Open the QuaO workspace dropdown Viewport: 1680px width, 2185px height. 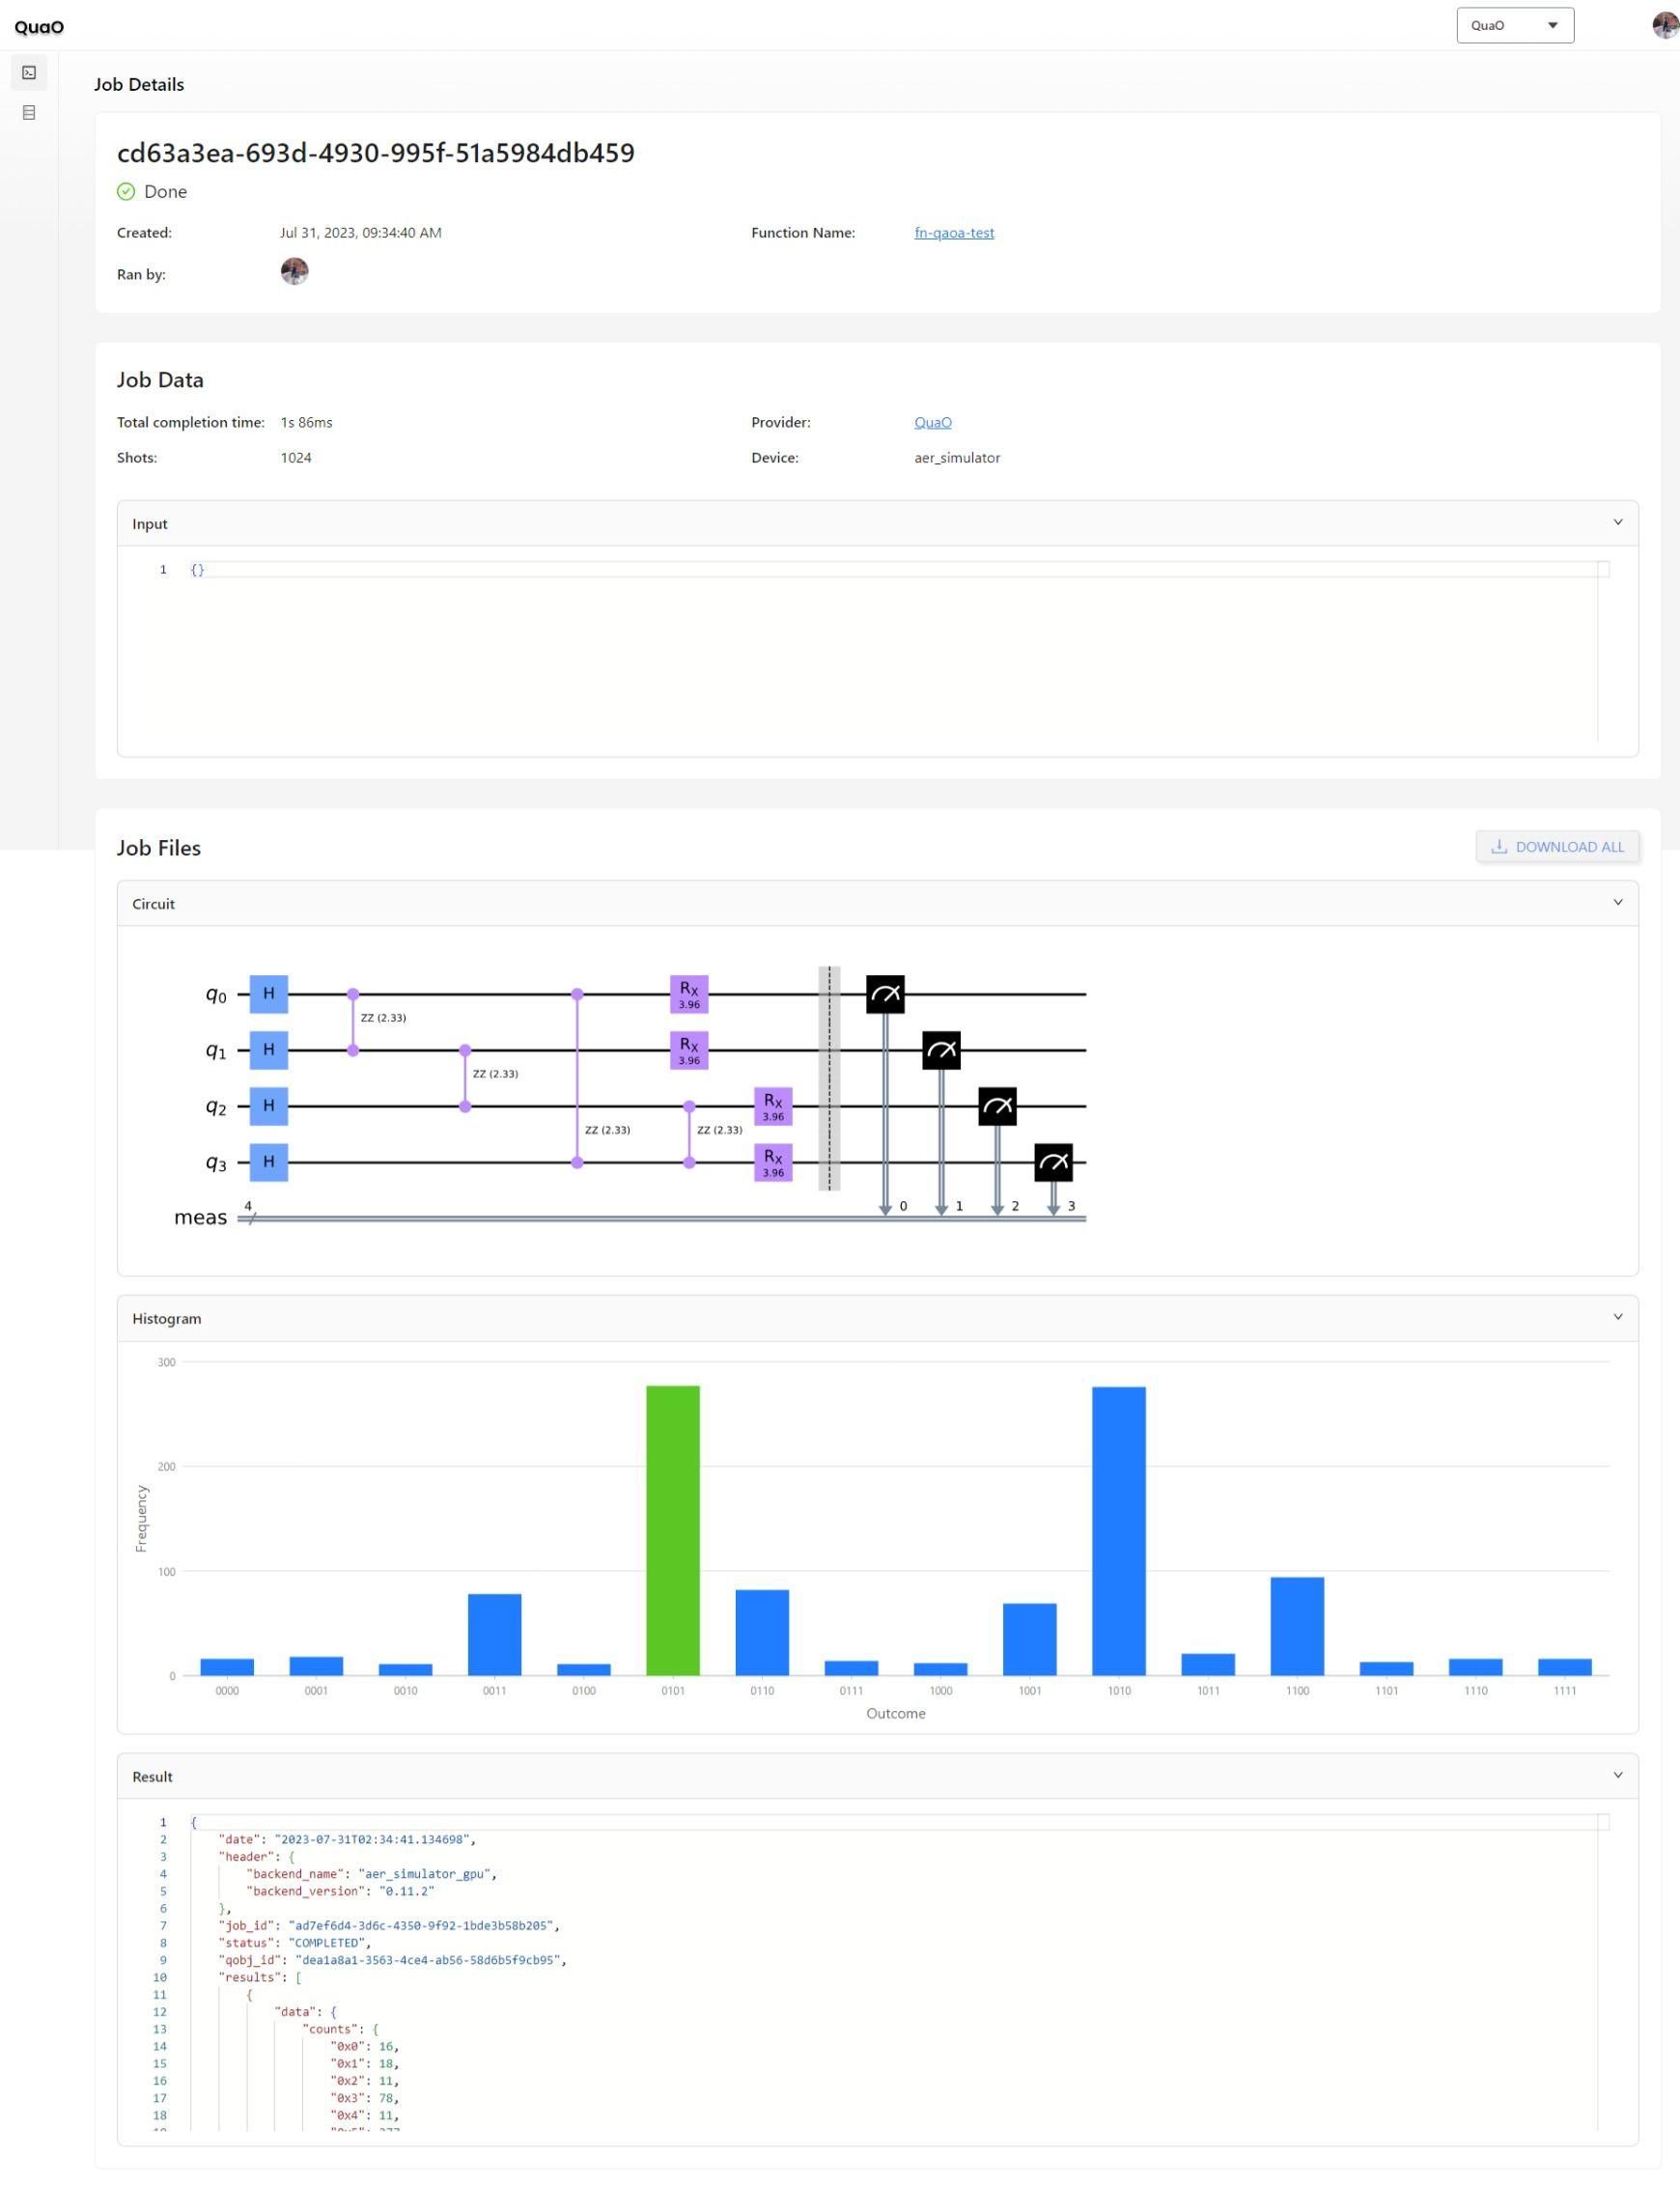(1515, 25)
